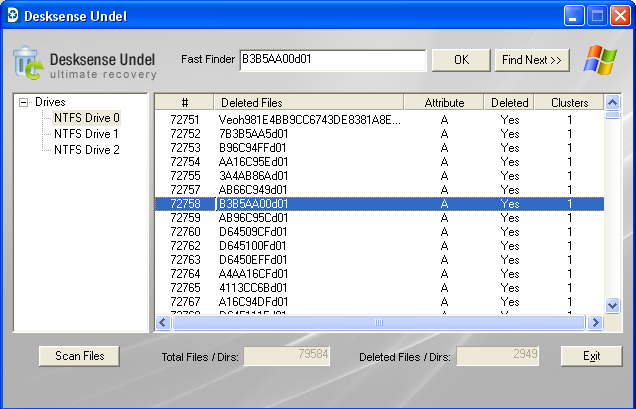Click the OK button
Image resolution: width=636 pixels, height=409 pixels.
(461, 60)
